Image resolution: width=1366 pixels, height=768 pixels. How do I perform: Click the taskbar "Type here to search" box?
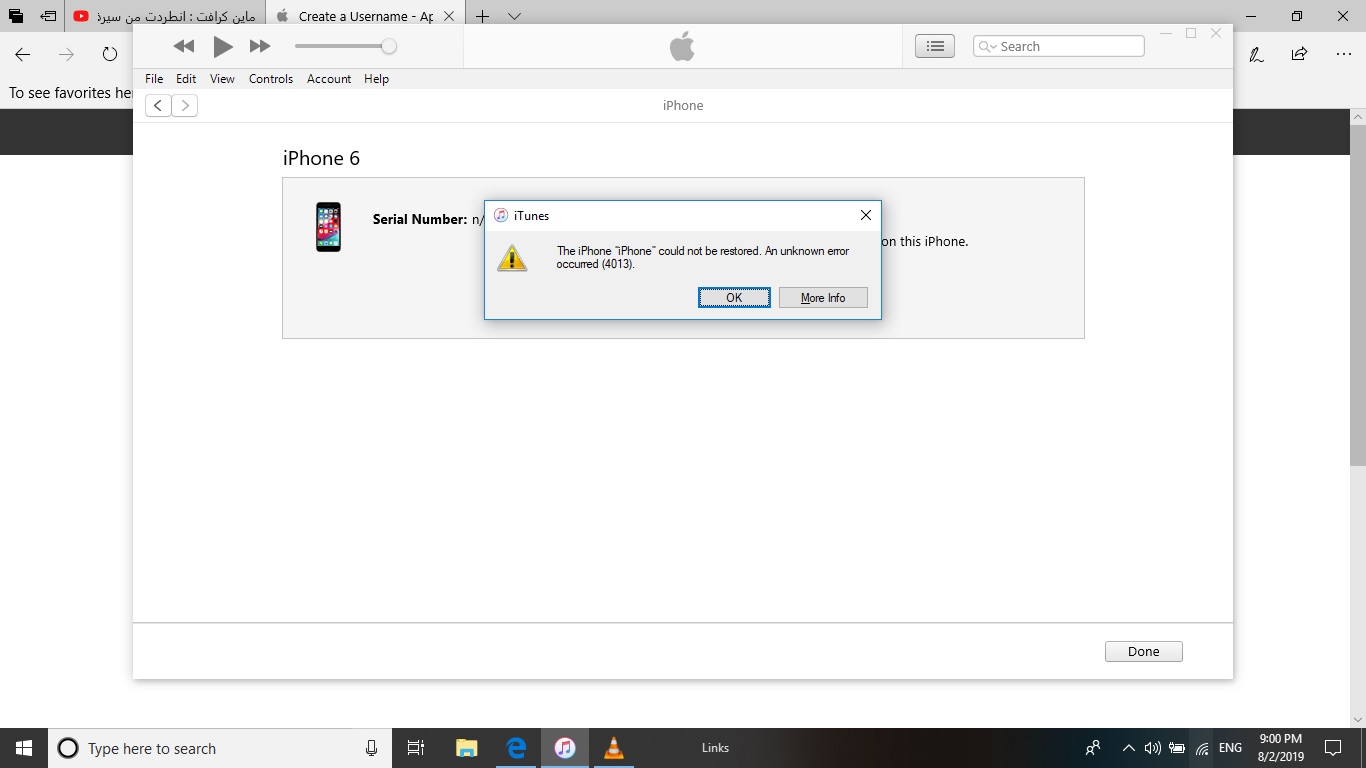point(219,748)
